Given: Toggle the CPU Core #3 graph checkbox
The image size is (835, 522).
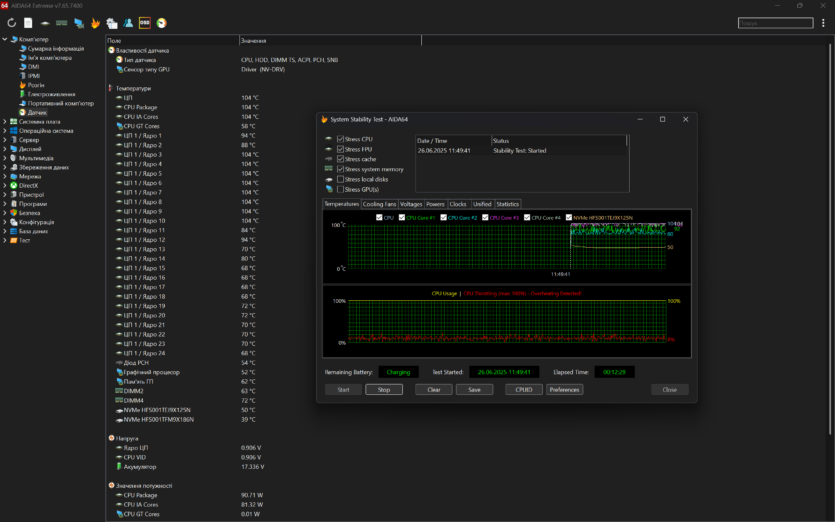Looking at the screenshot, I should pos(485,217).
